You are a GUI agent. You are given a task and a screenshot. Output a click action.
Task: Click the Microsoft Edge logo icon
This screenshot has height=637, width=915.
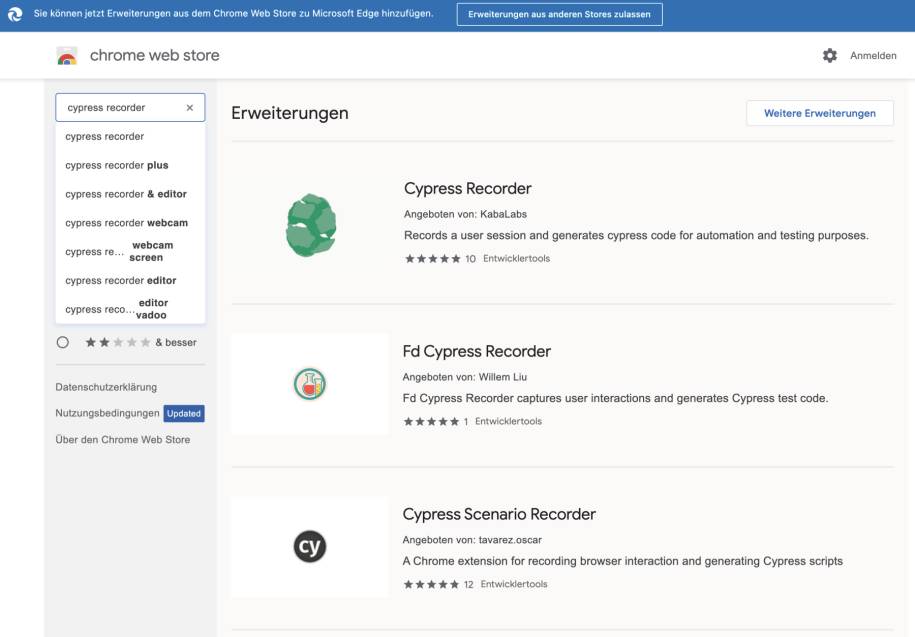[x=15, y=14]
